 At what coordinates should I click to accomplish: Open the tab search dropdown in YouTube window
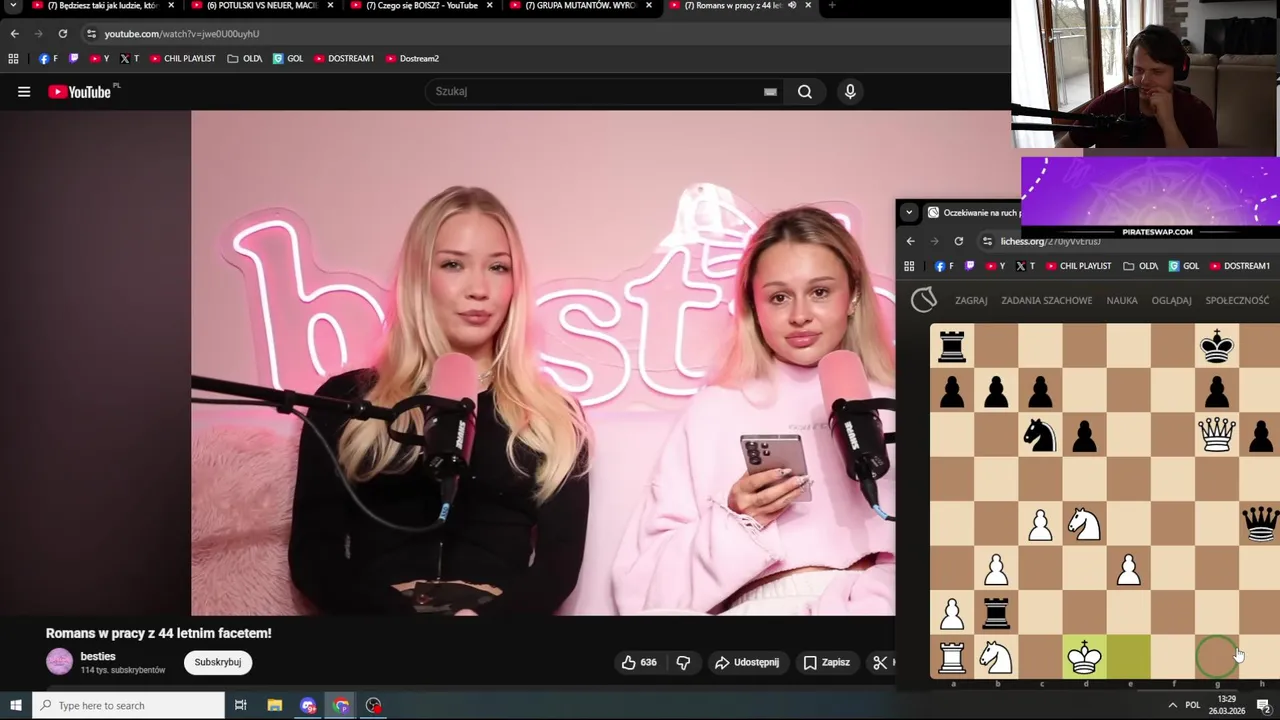13,6
